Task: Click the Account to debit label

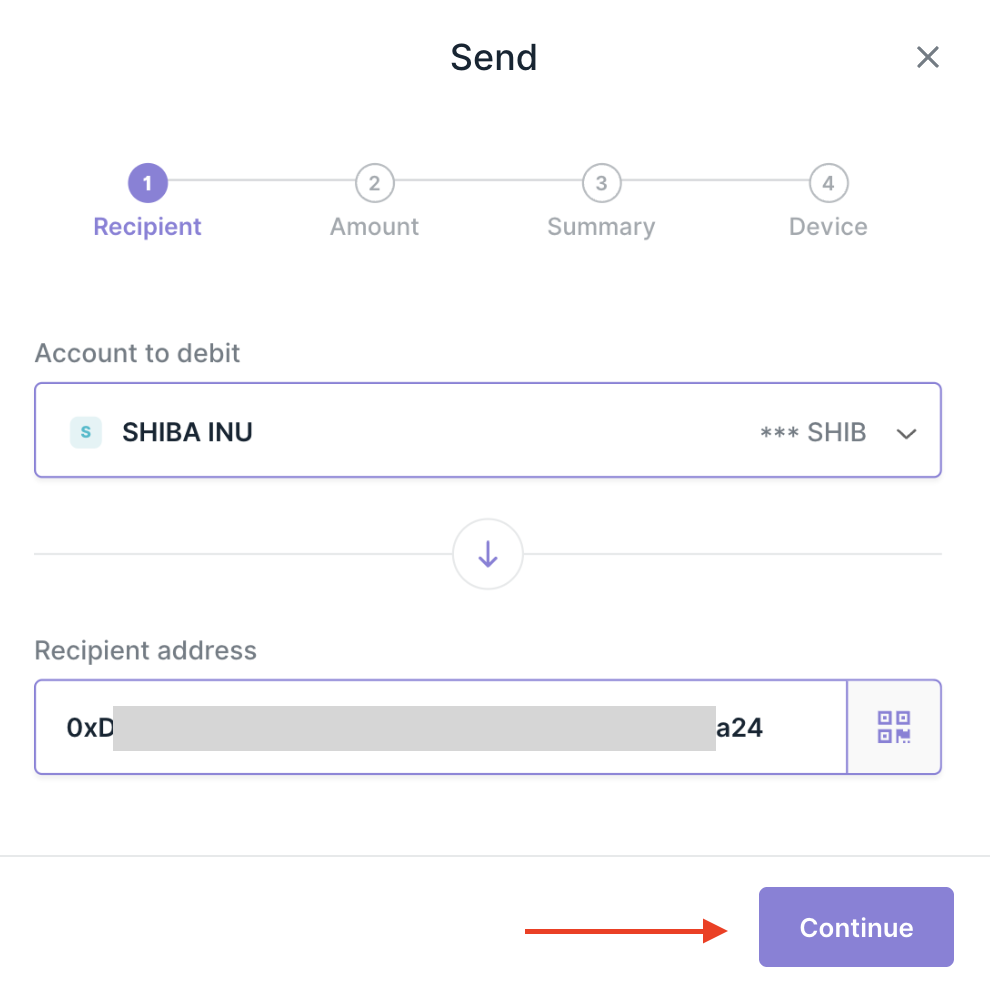Action: [138, 353]
